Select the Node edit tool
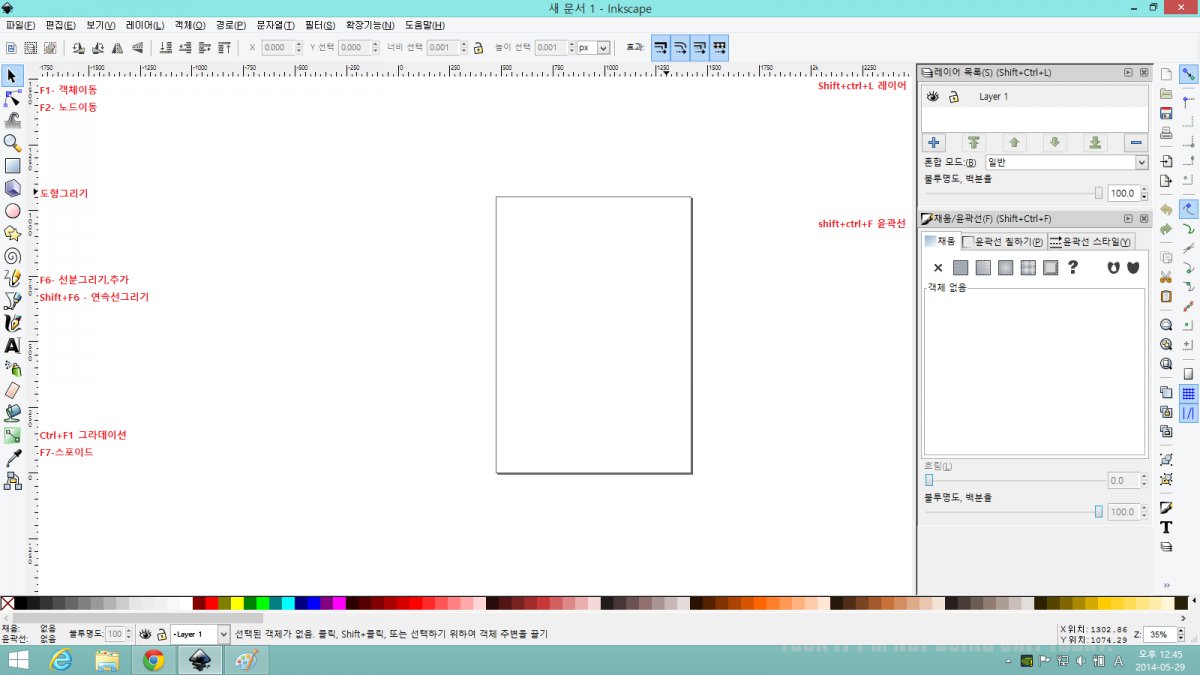1200x675 pixels. pos(13,98)
